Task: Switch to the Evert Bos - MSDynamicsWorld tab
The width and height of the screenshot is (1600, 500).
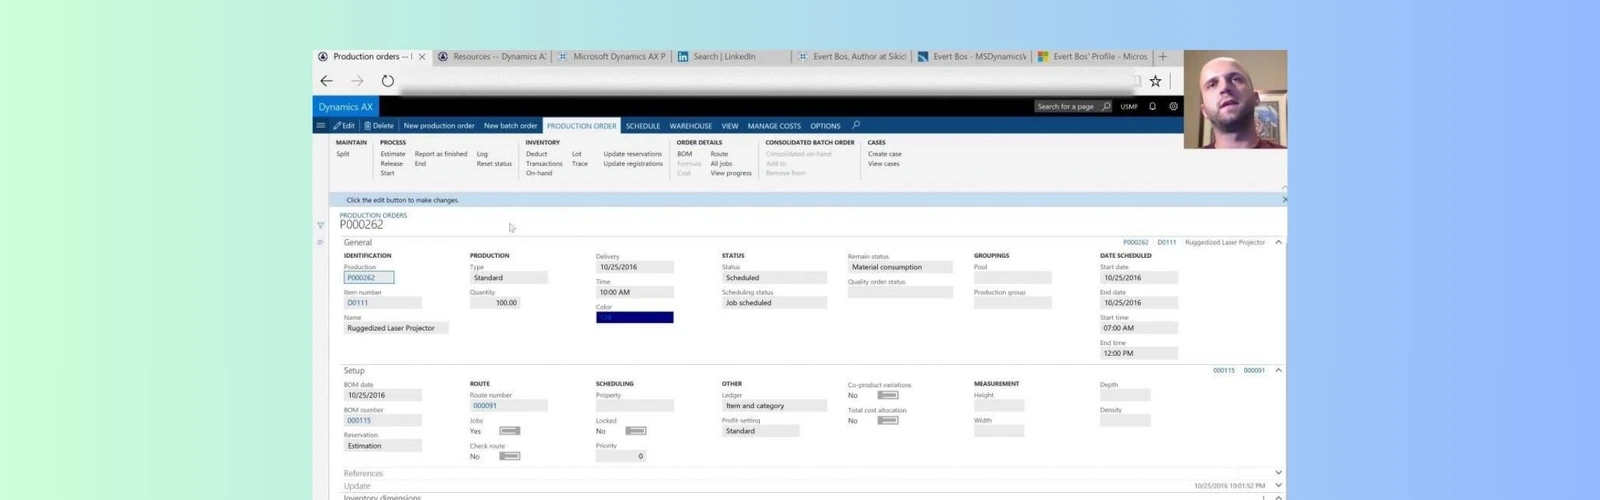Action: [x=971, y=57]
